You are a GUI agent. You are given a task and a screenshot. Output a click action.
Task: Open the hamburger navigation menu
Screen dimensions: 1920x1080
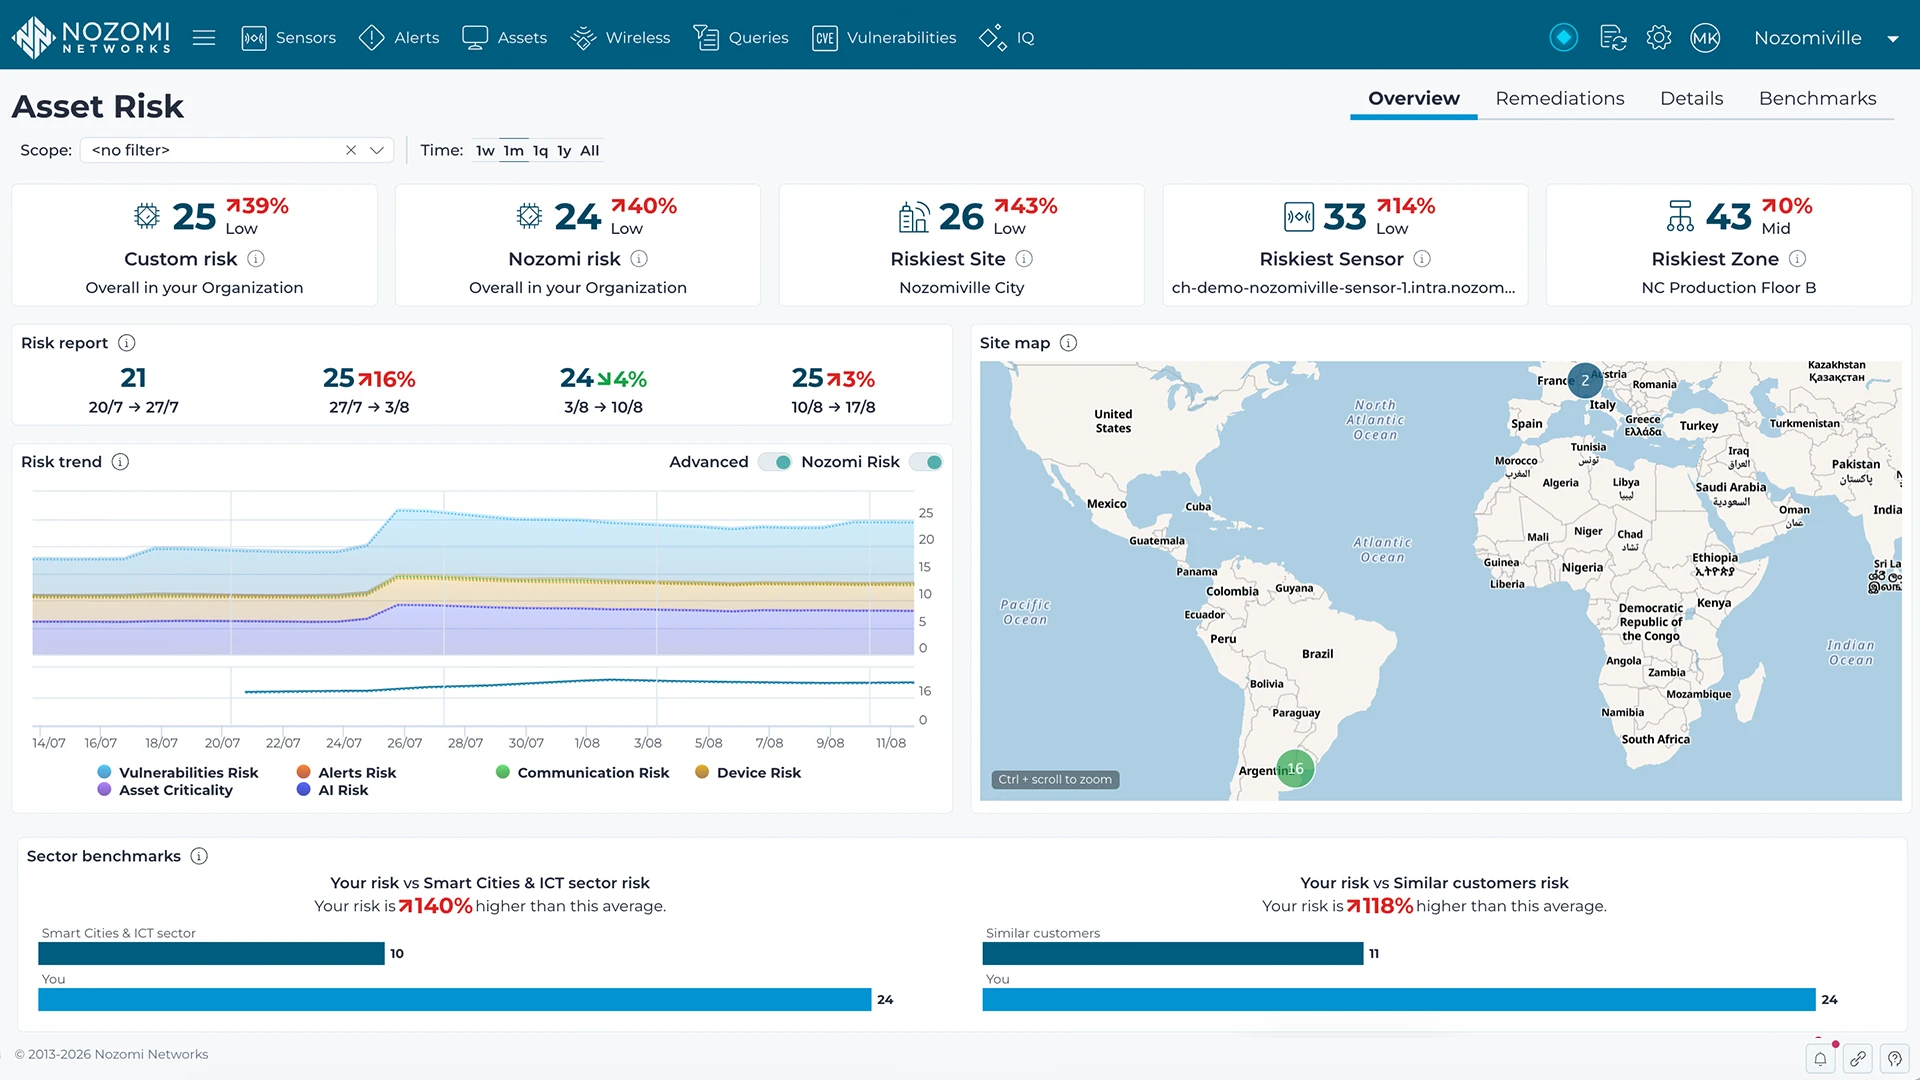204,38
